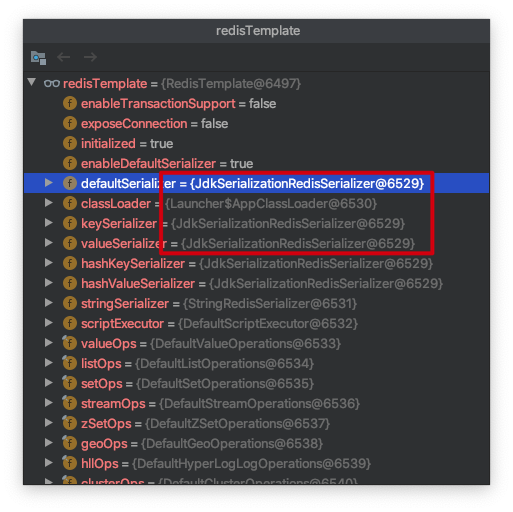
Task: Expand the keySerializer node
Action: pos(49,223)
